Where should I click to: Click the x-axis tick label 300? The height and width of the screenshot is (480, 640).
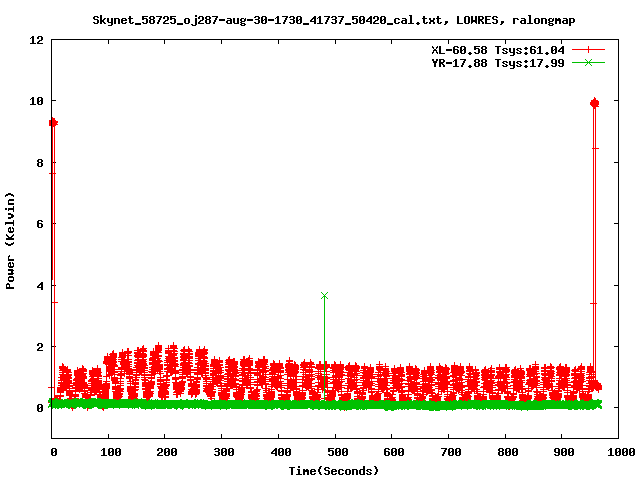tap(224, 452)
